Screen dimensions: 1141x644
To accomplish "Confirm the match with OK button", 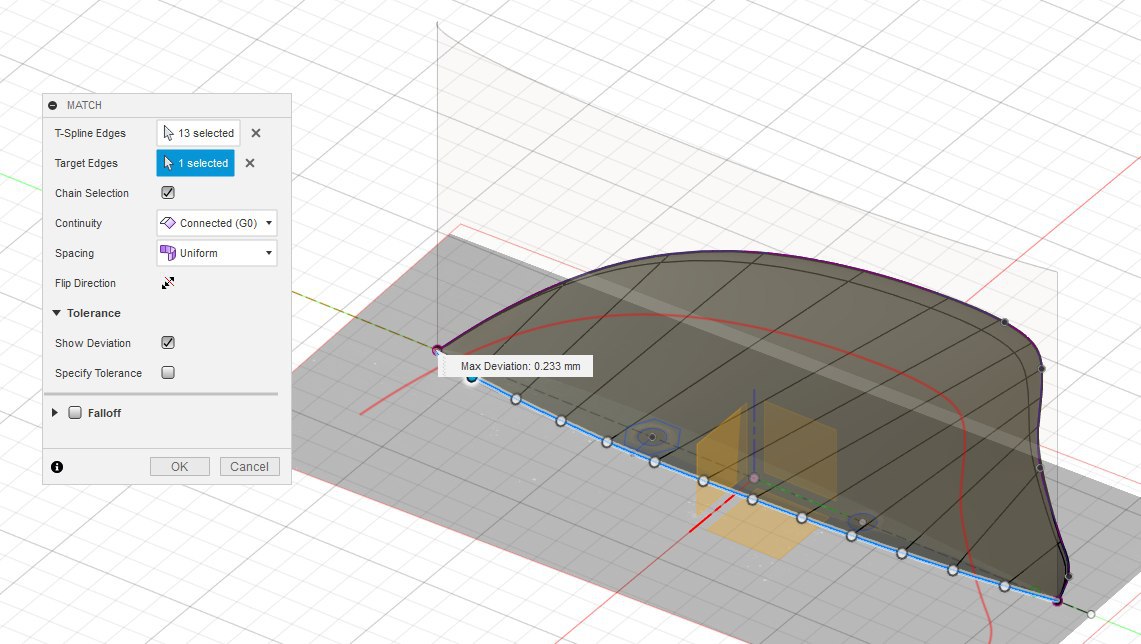I will [180, 466].
